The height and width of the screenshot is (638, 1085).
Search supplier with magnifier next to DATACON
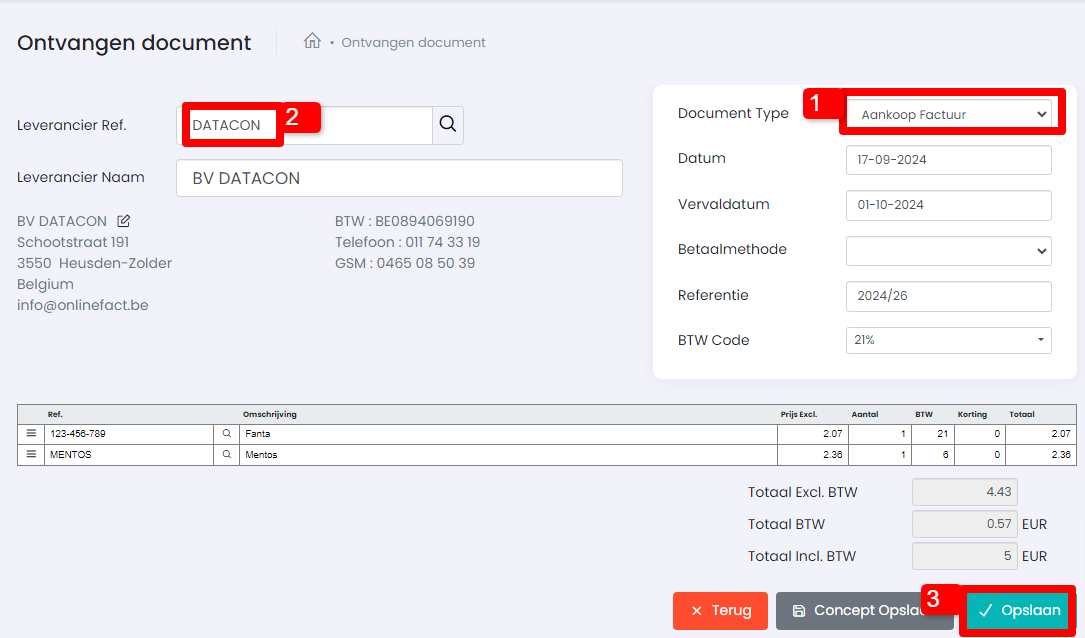point(448,125)
